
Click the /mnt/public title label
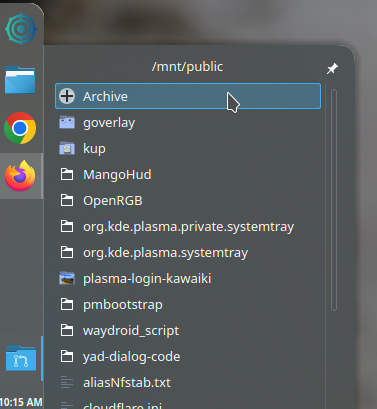click(x=187, y=67)
